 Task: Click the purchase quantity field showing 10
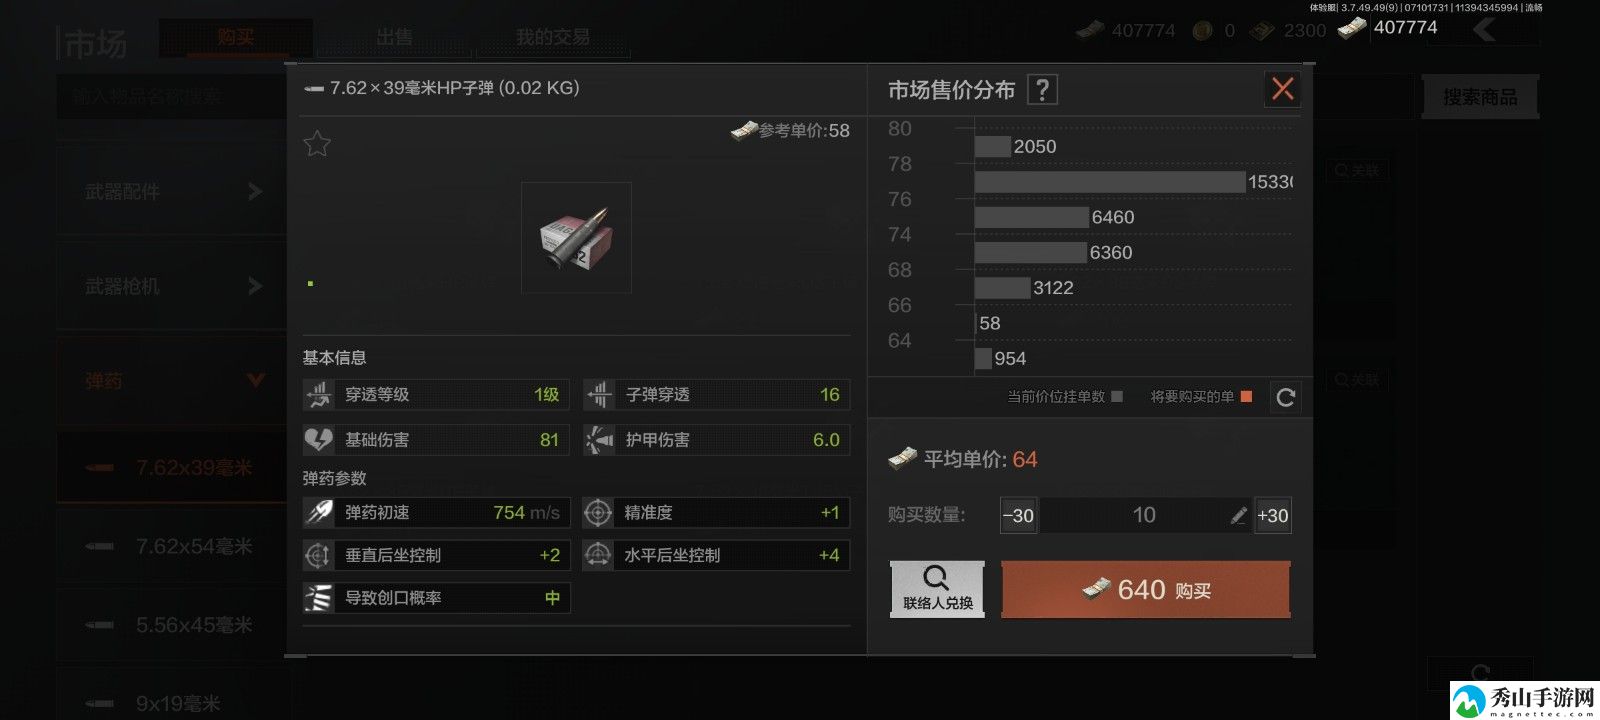click(x=1144, y=515)
